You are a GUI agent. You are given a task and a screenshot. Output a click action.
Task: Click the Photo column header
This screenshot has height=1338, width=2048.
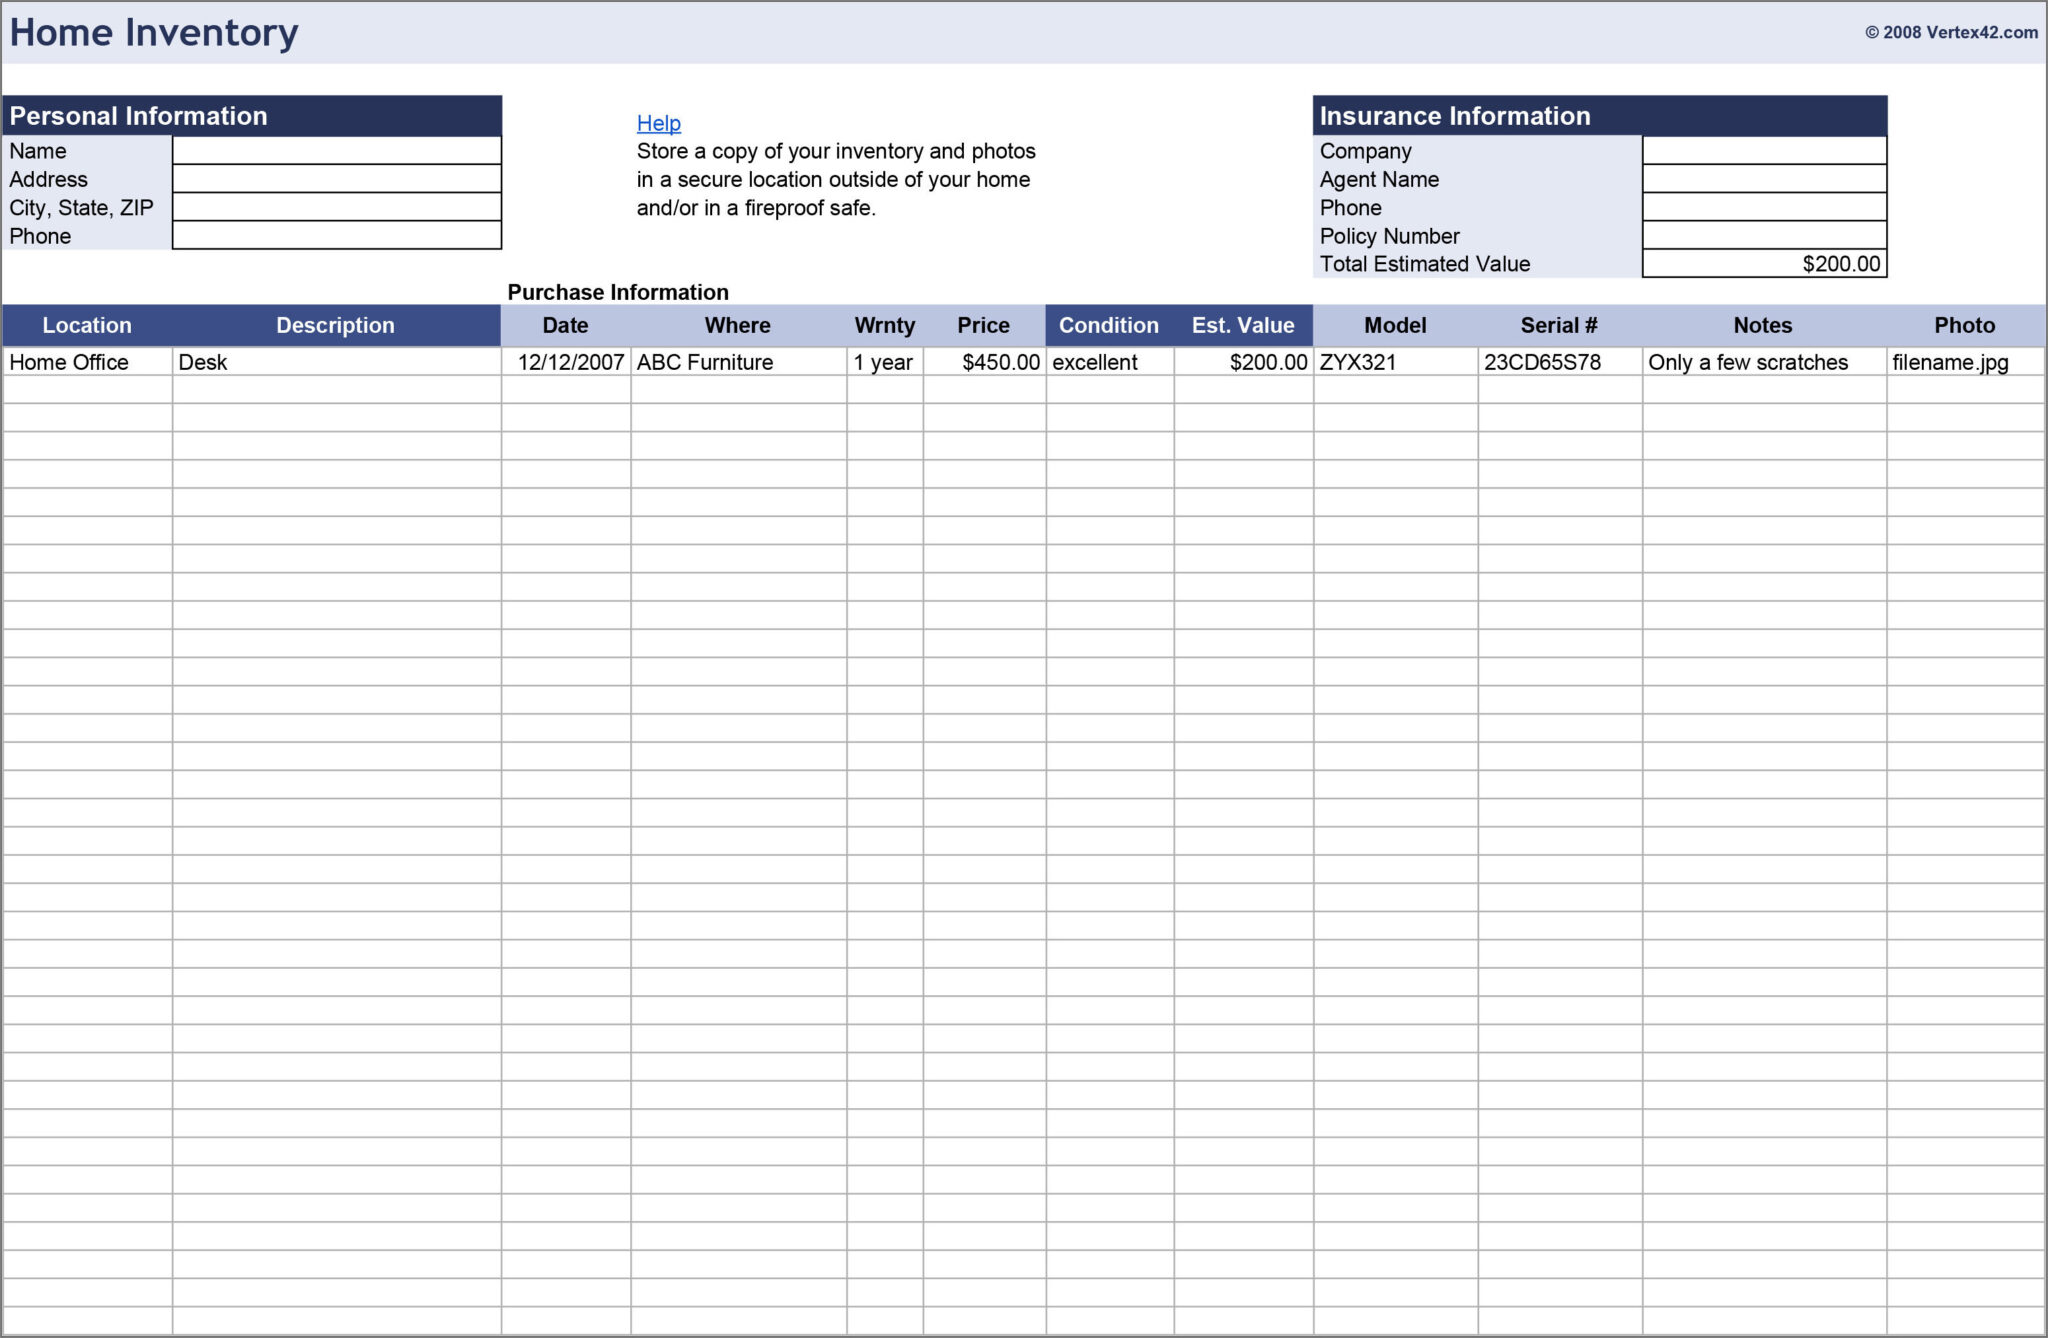[x=1964, y=325]
